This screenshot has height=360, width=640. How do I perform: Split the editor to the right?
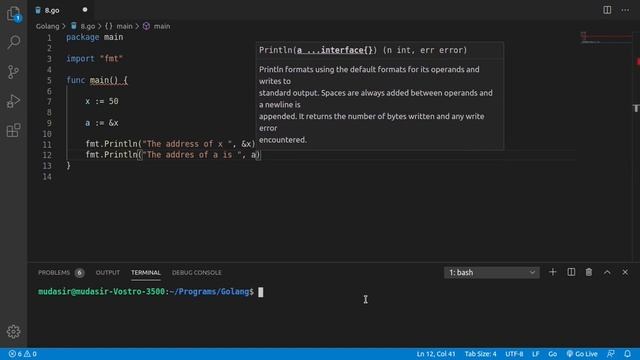point(607,10)
